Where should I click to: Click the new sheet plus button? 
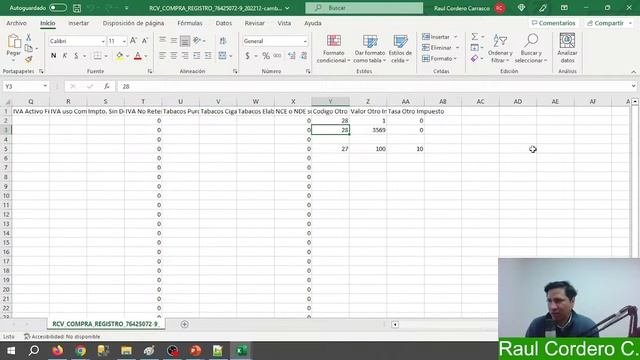point(184,324)
